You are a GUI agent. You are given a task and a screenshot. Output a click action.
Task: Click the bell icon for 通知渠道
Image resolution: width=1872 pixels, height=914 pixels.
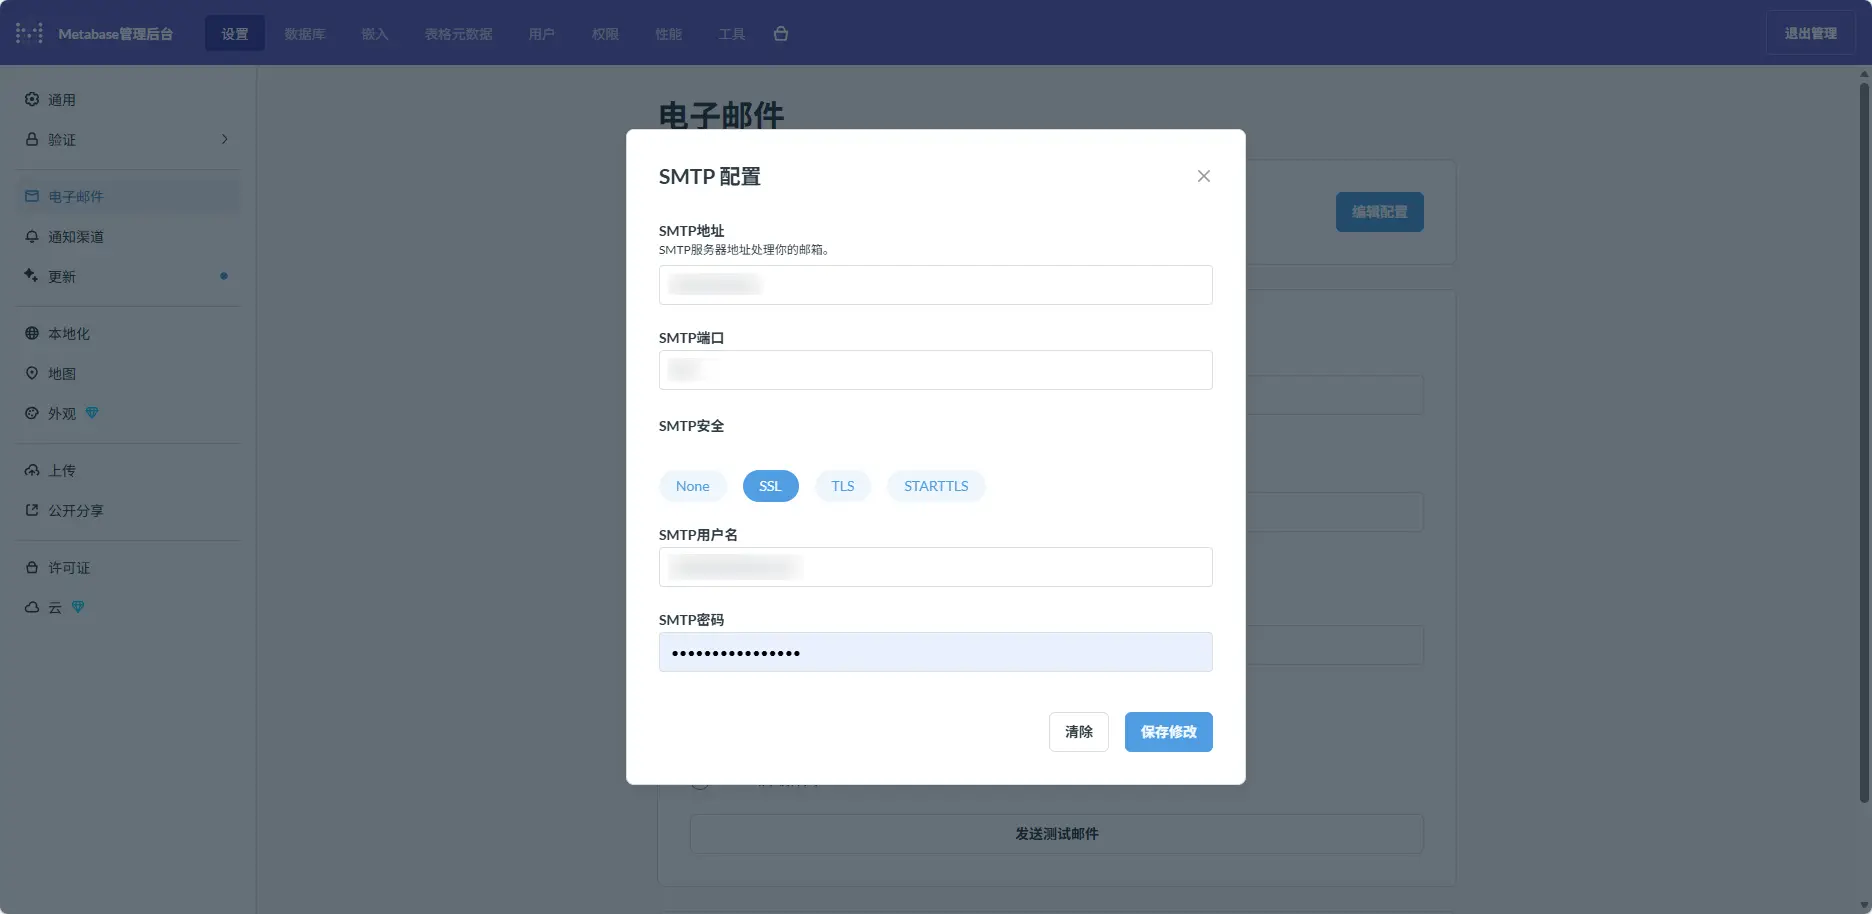click(32, 236)
